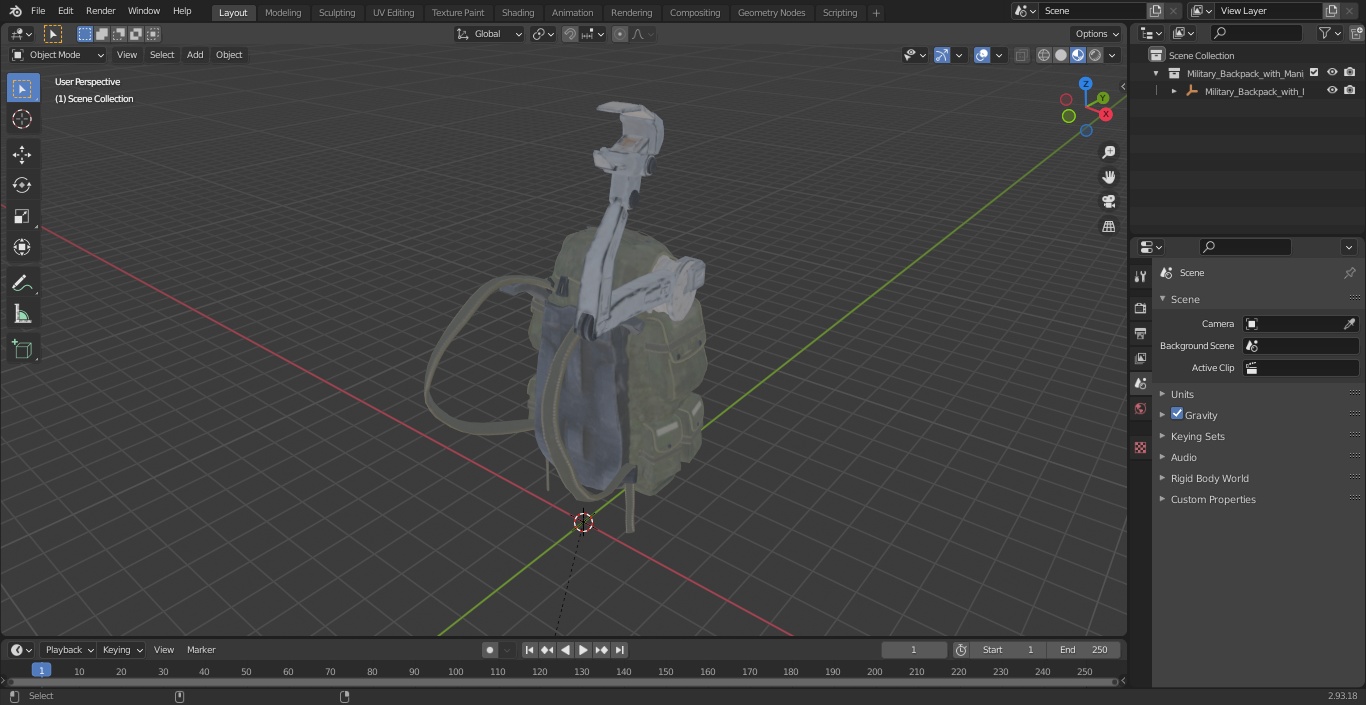Open timeline Keying popover
The image size is (1366, 705).
click(122, 650)
